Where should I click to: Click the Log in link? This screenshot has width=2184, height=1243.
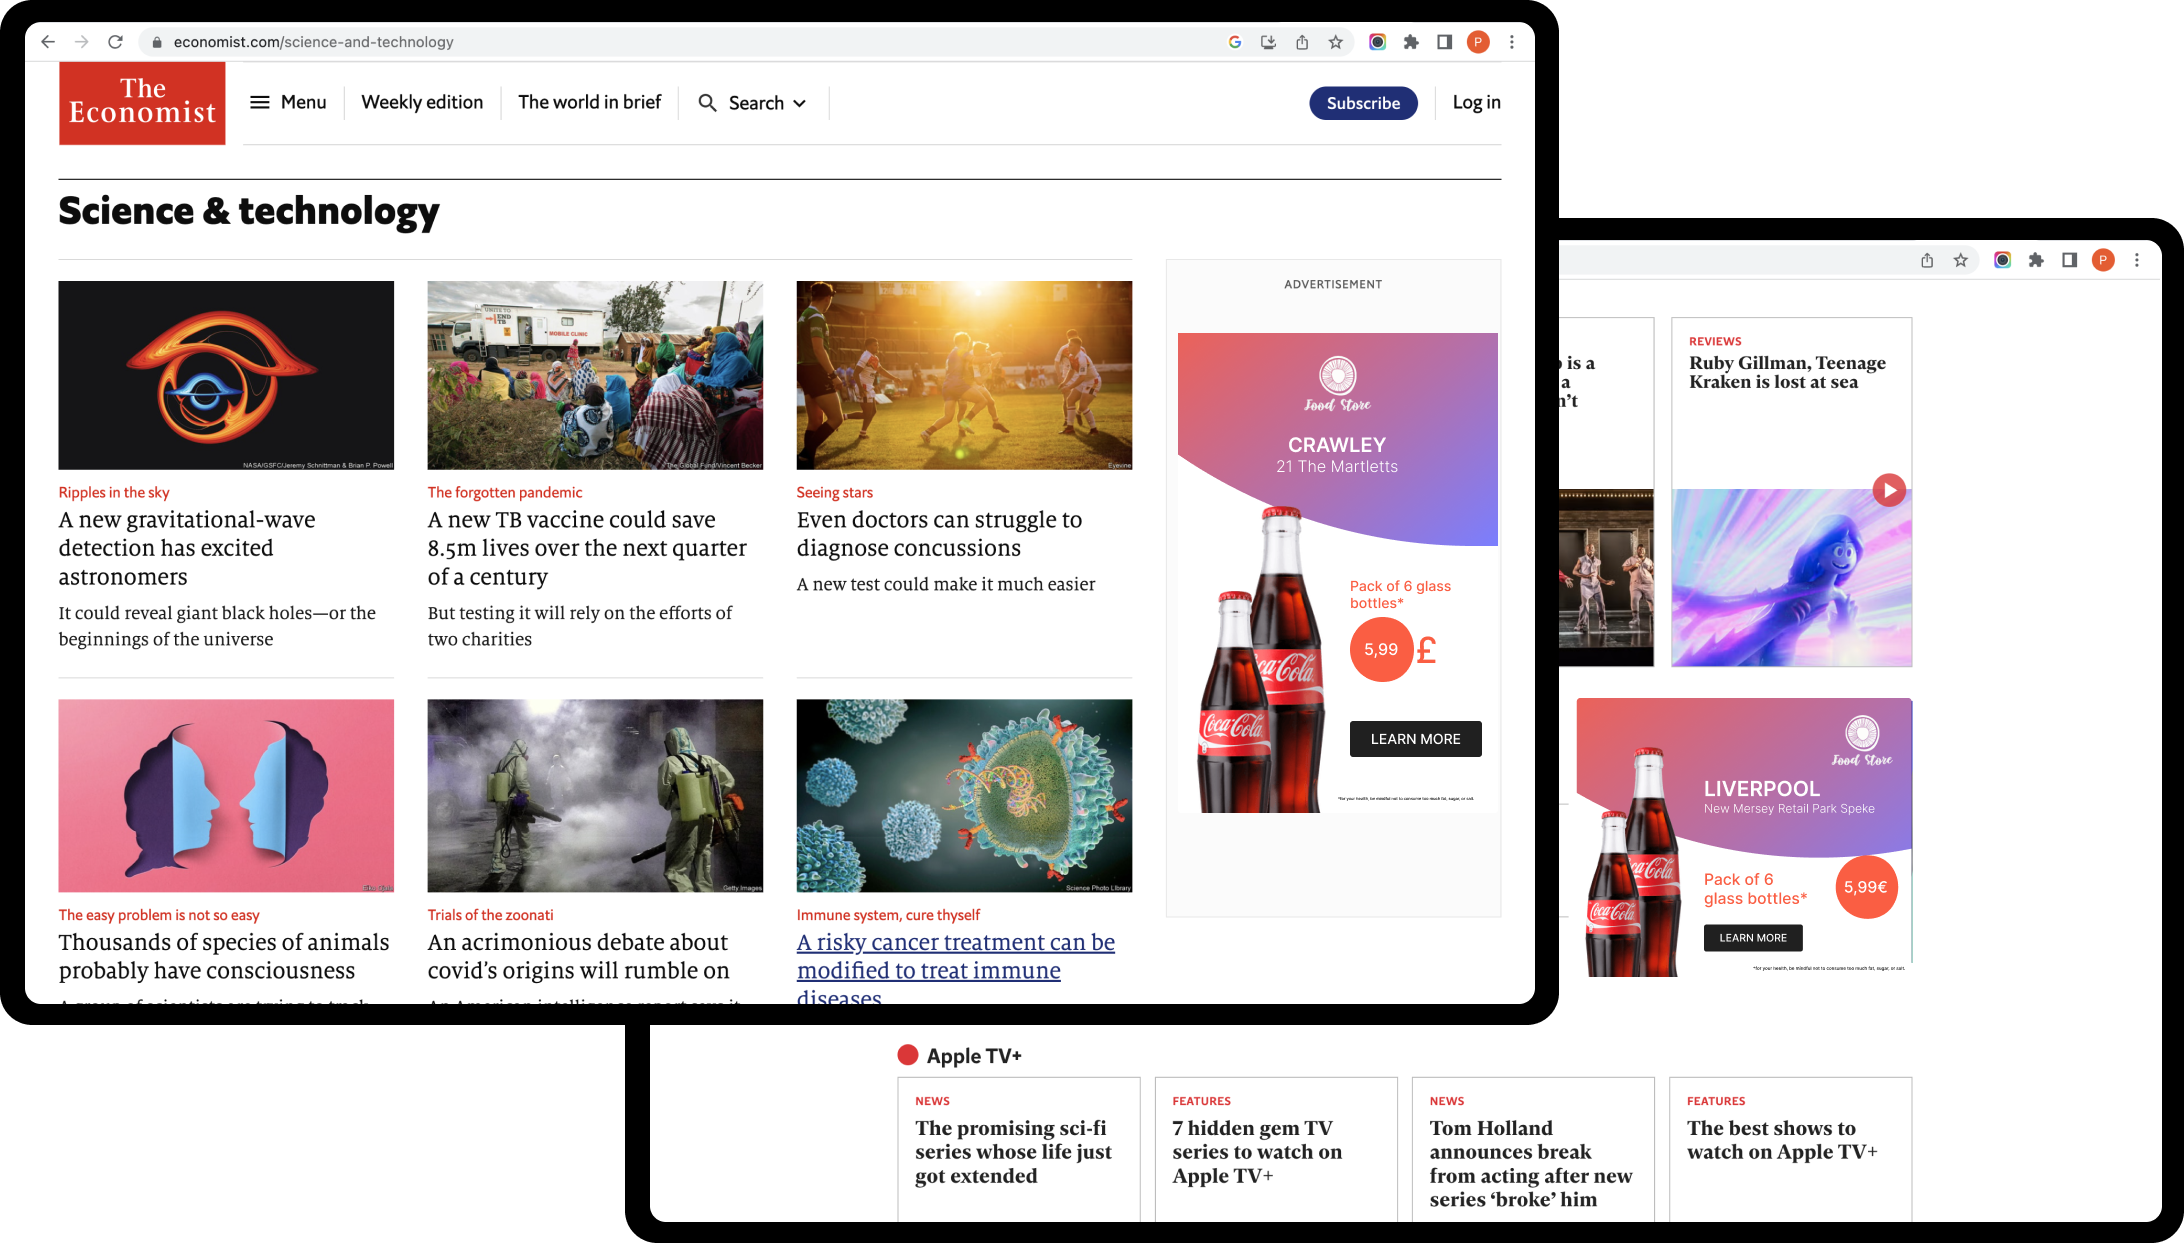pos(1475,102)
